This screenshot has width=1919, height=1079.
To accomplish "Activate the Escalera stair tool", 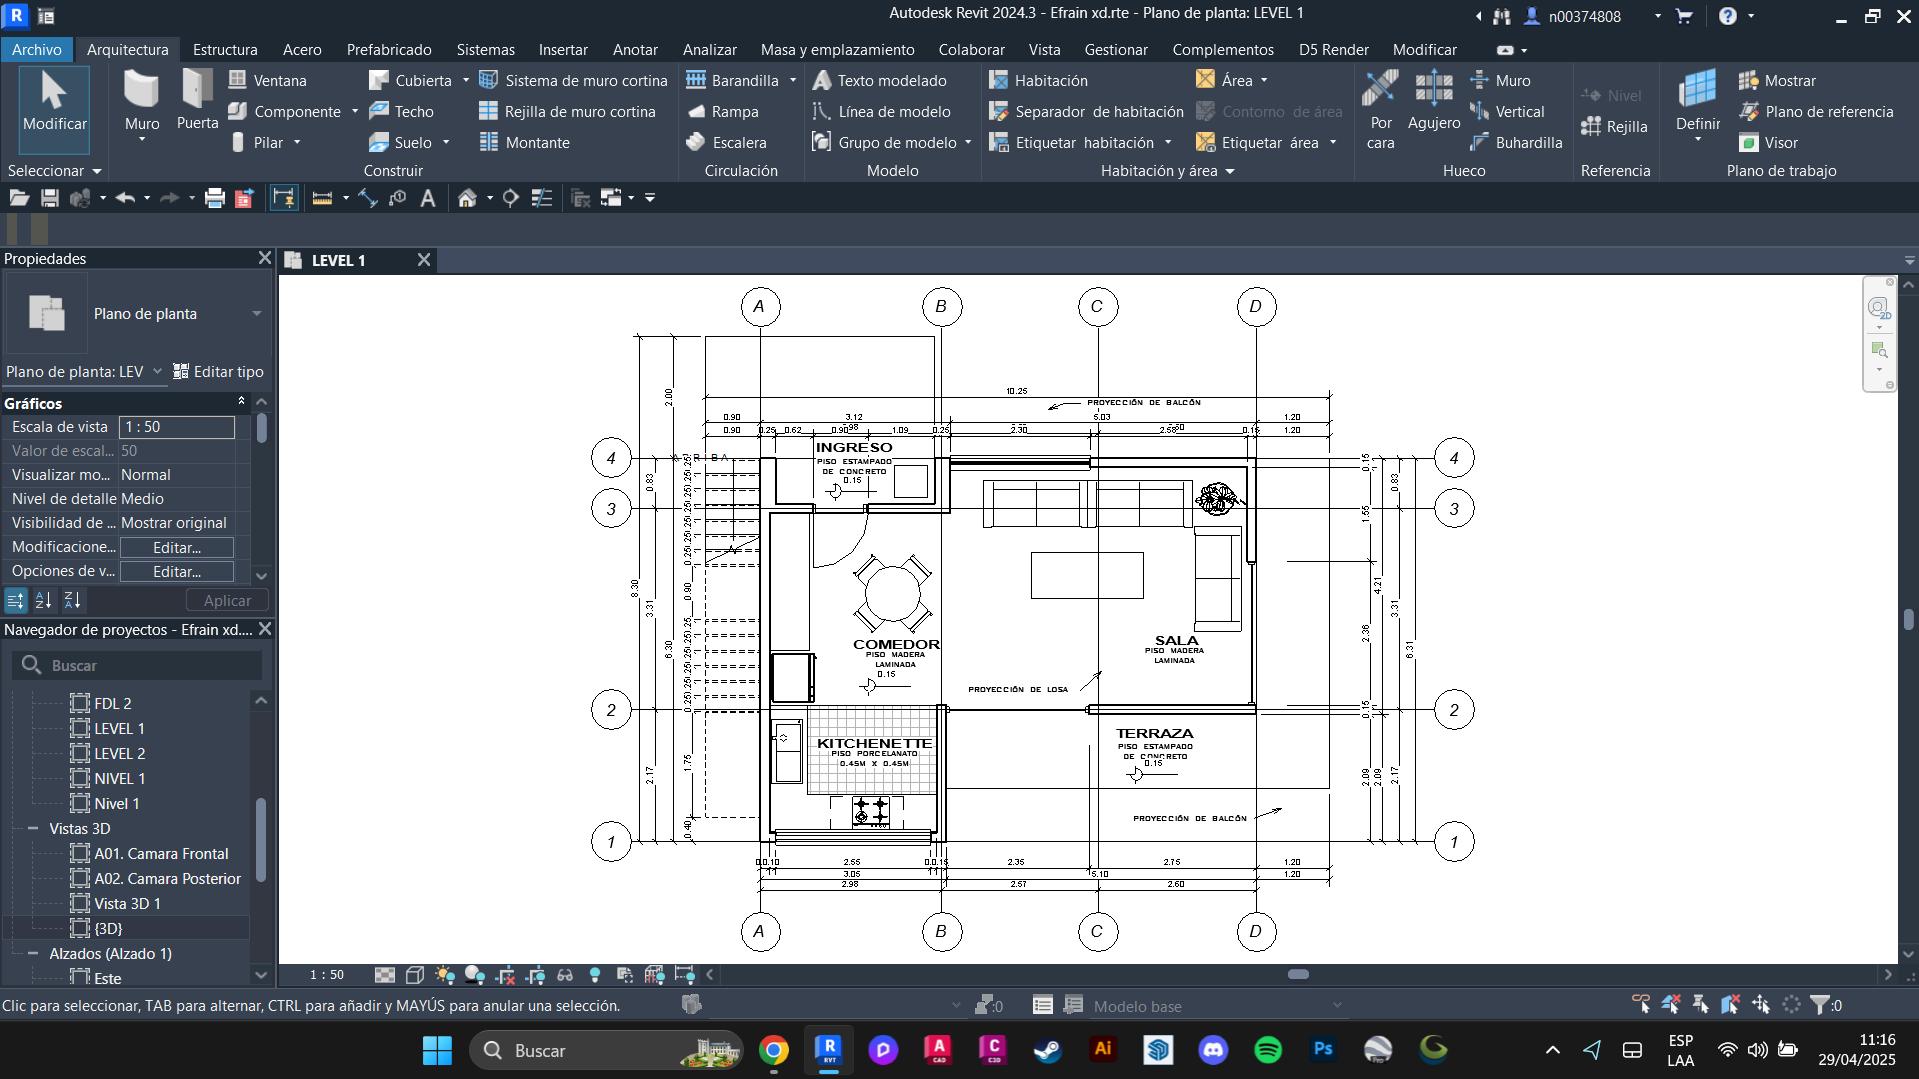I will tap(726, 142).
